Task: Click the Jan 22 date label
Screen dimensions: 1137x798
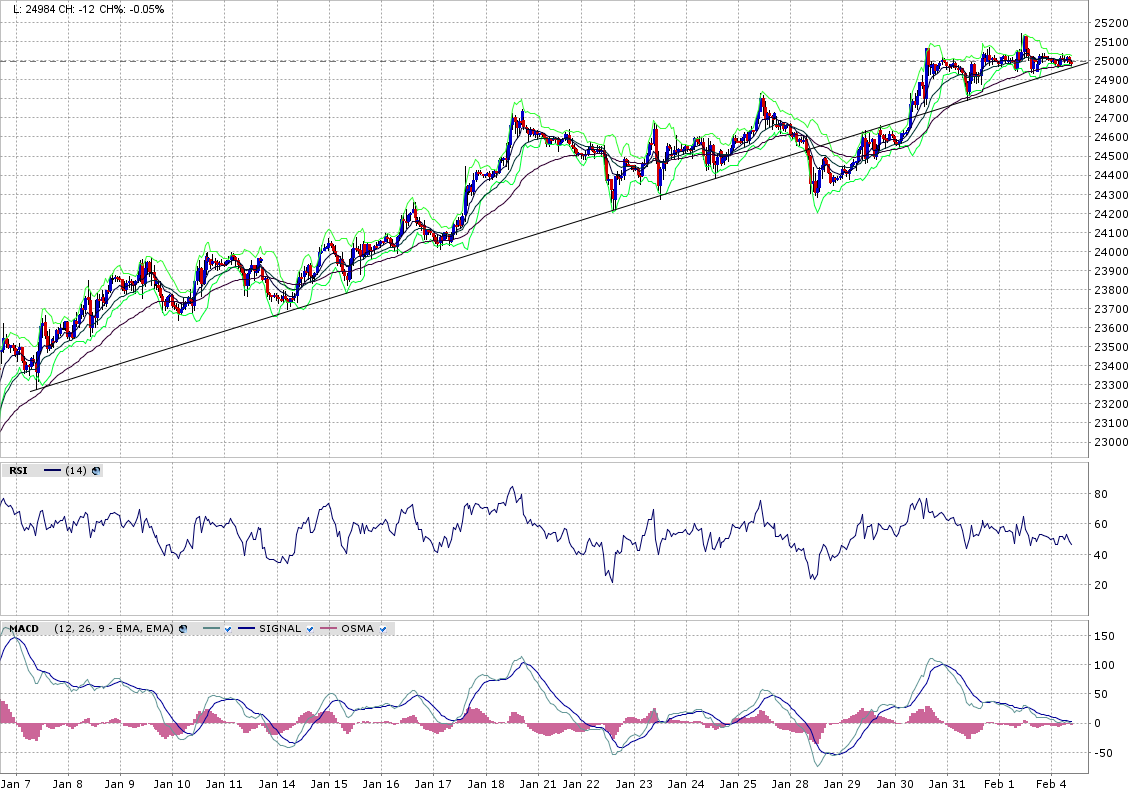Action: pyautogui.click(x=582, y=784)
